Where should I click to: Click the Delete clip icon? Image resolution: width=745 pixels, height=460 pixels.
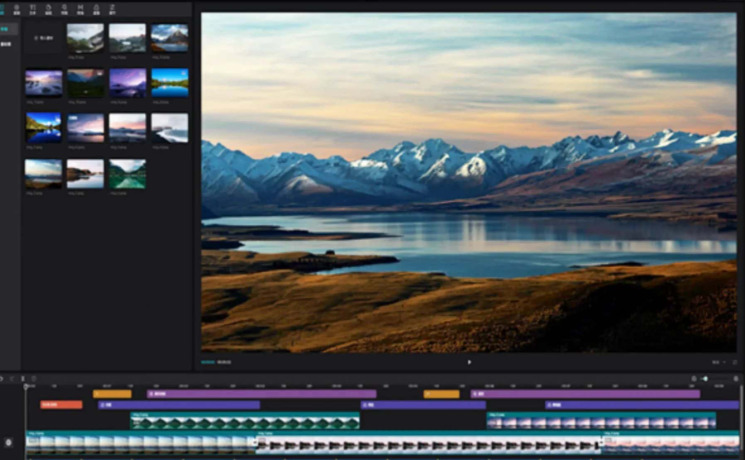pos(33,379)
